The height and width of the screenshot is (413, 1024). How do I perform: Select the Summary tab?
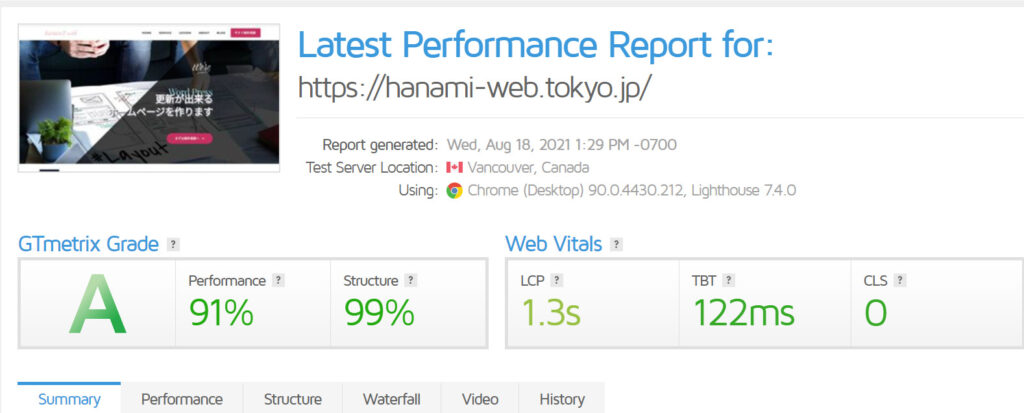coord(69,399)
